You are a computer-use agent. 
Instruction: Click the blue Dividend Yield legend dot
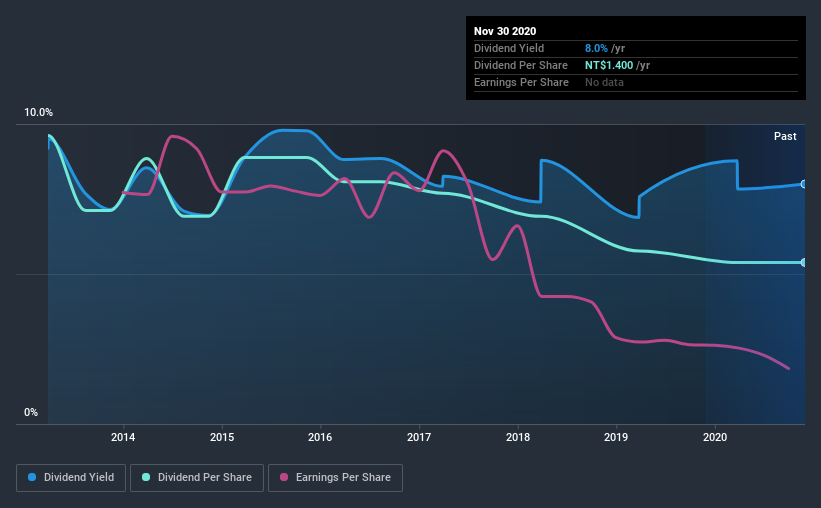pyautogui.click(x=32, y=477)
